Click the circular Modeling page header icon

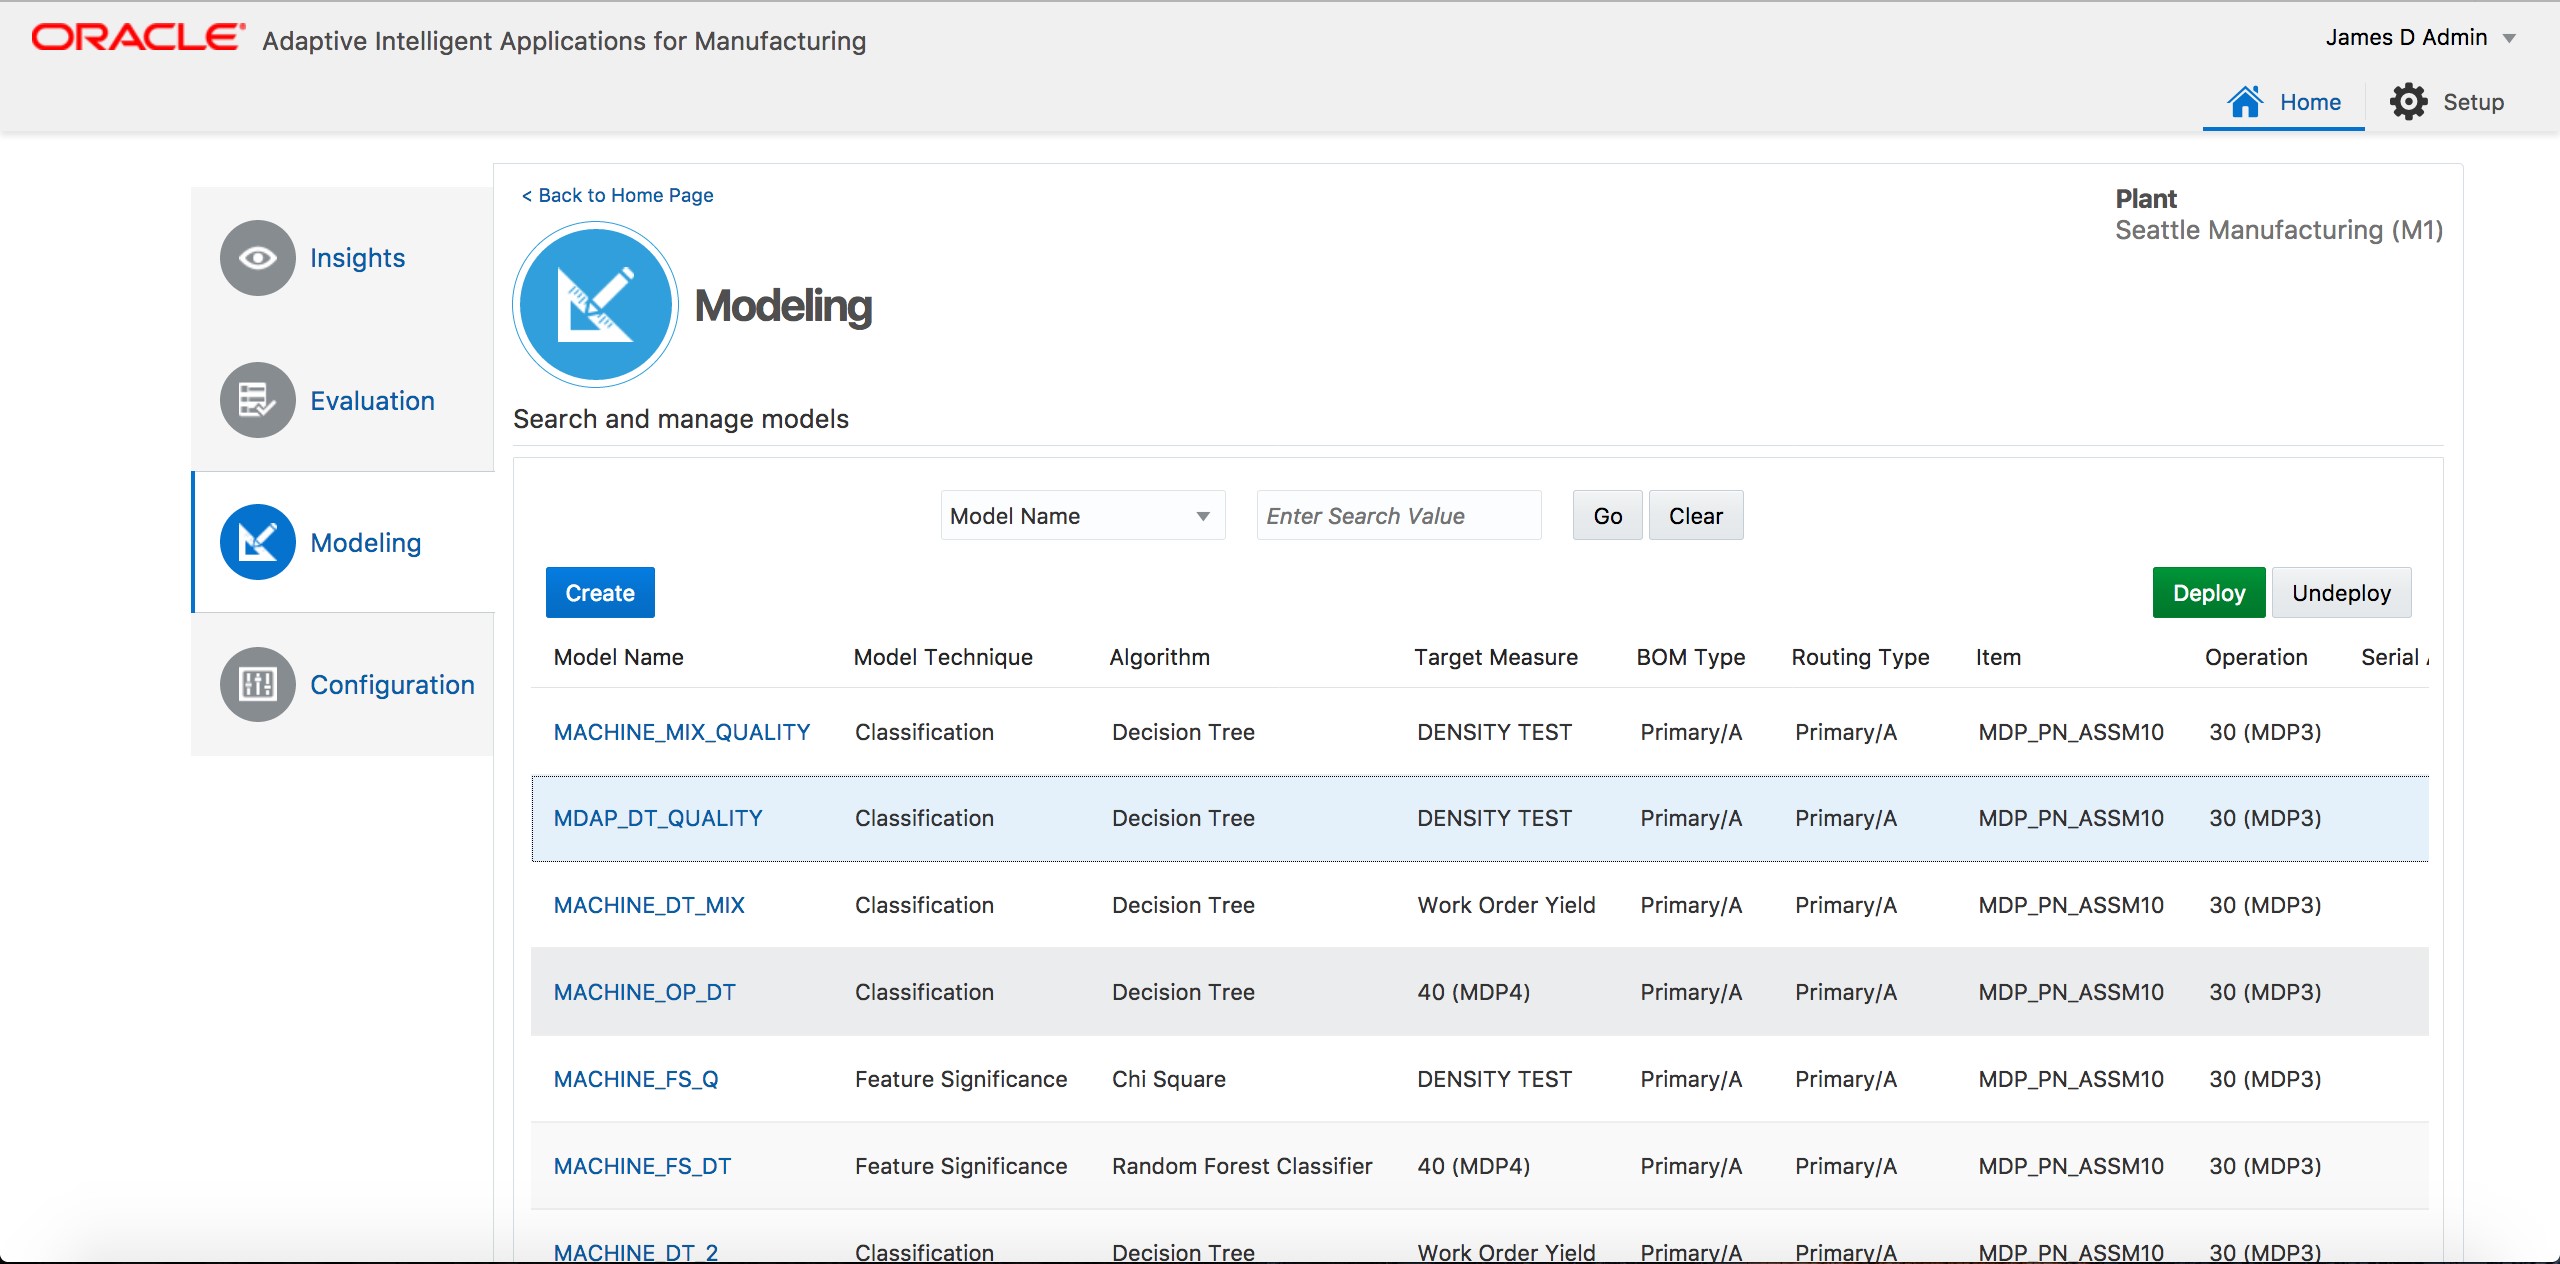[595, 303]
